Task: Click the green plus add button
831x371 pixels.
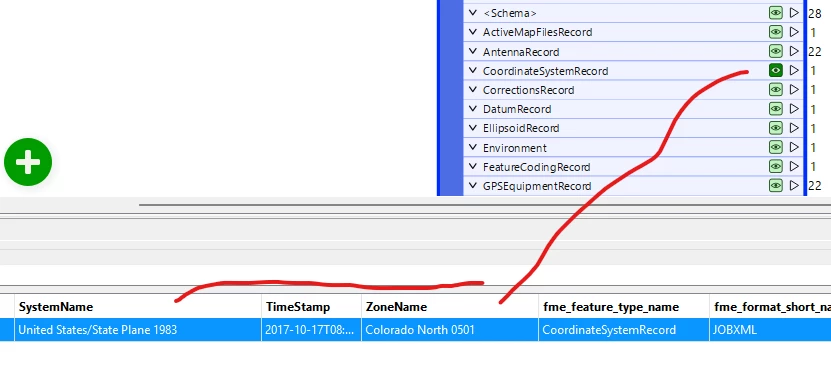Action: tap(28, 162)
